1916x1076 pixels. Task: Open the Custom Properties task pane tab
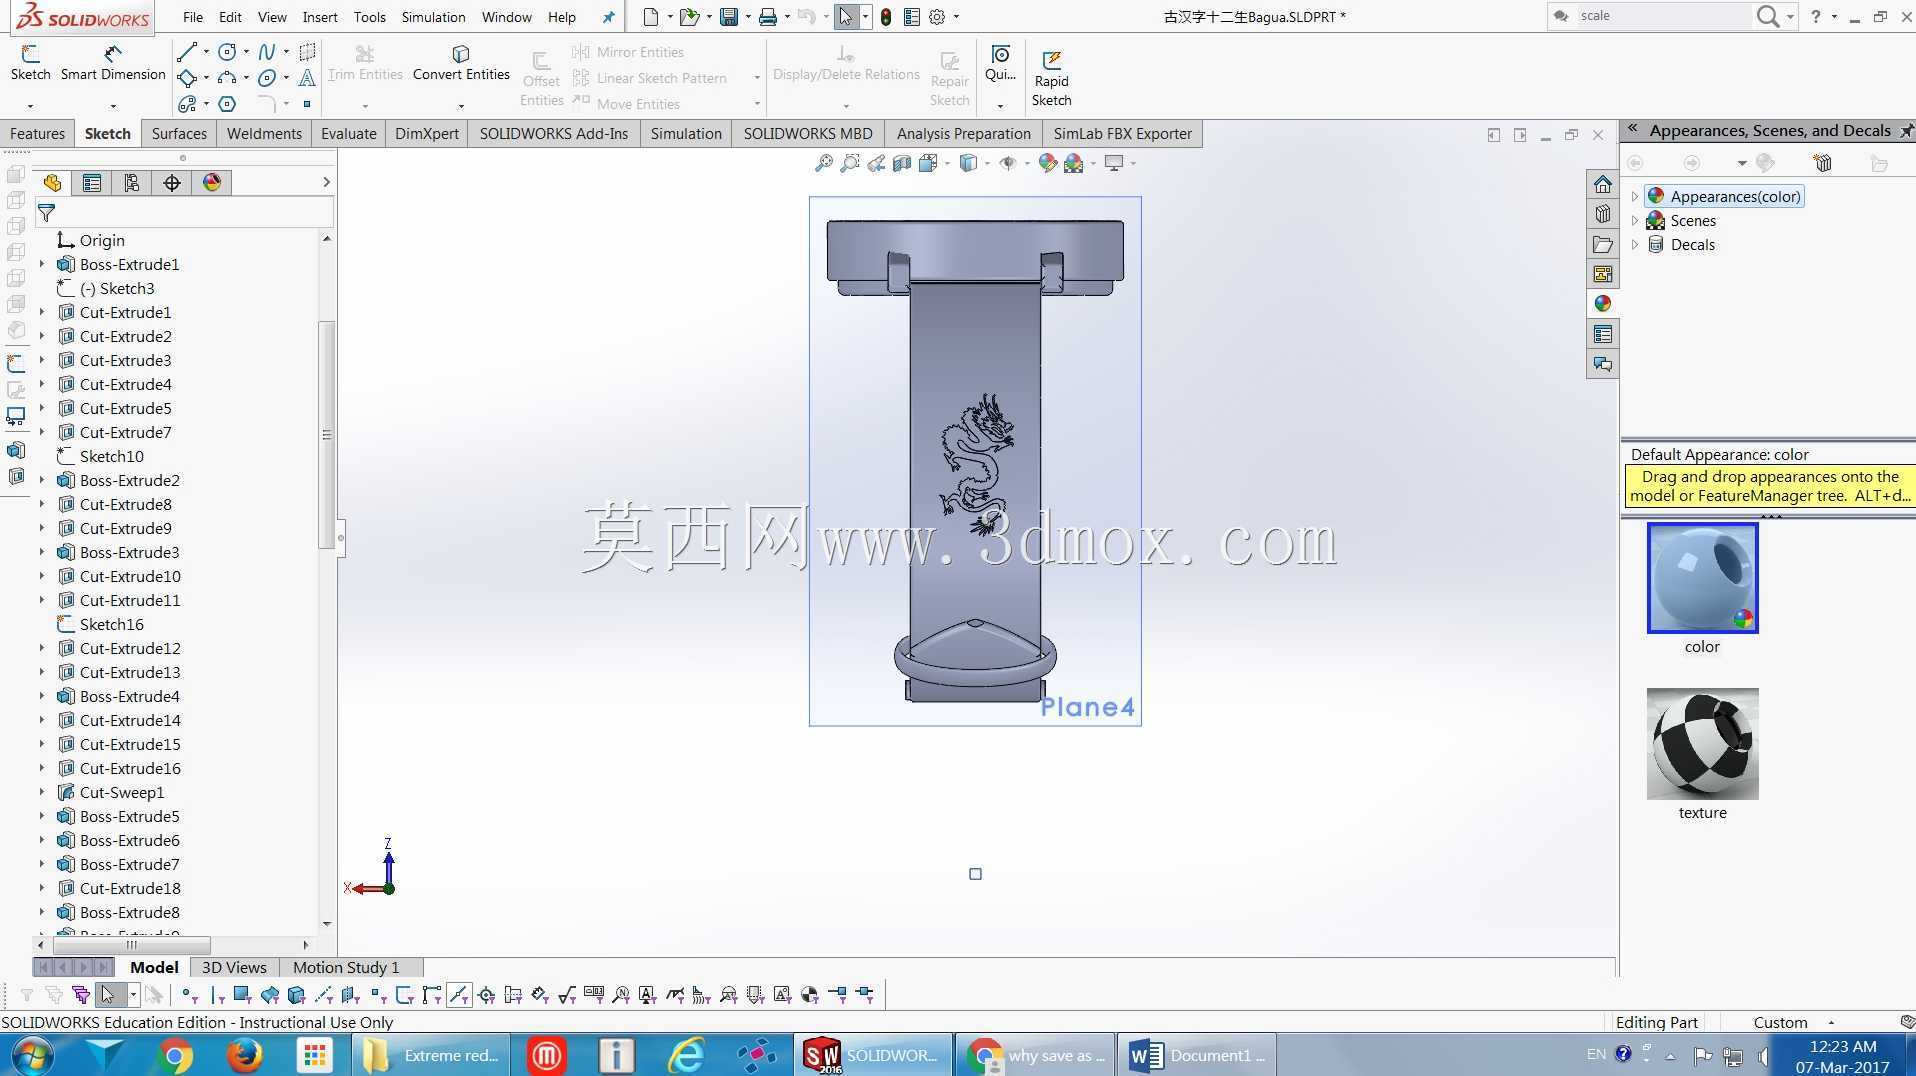click(1603, 334)
